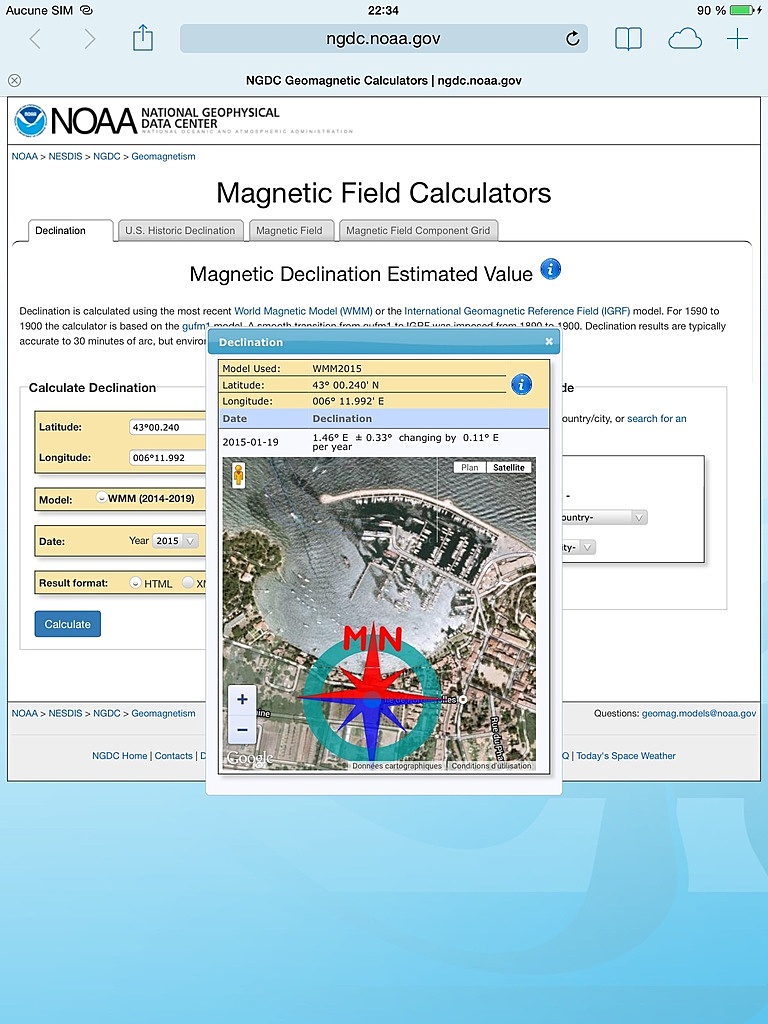The height and width of the screenshot is (1024, 768).
Task: Open Conditions d'utilisation map link
Action: click(x=491, y=766)
